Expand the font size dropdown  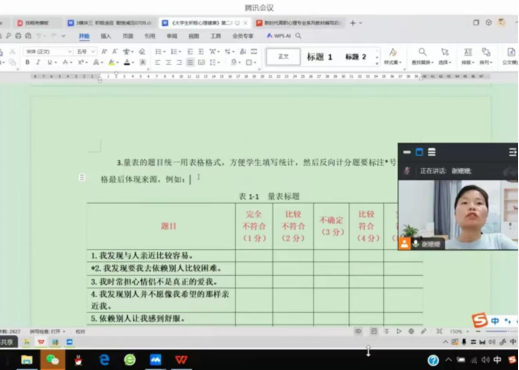click(x=93, y=51)
